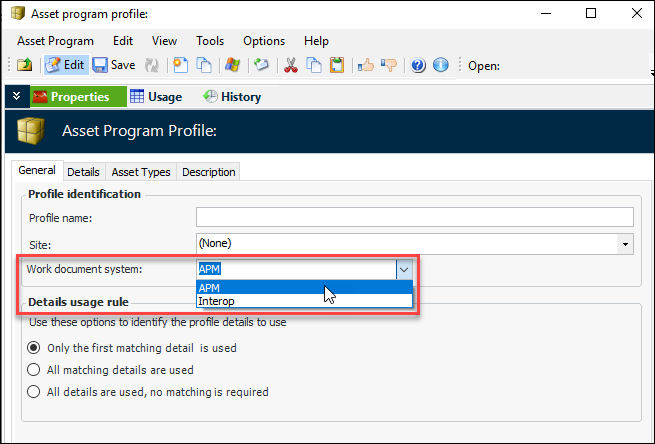
Task: Open help with question mark icon
Action: coord(418,66)
